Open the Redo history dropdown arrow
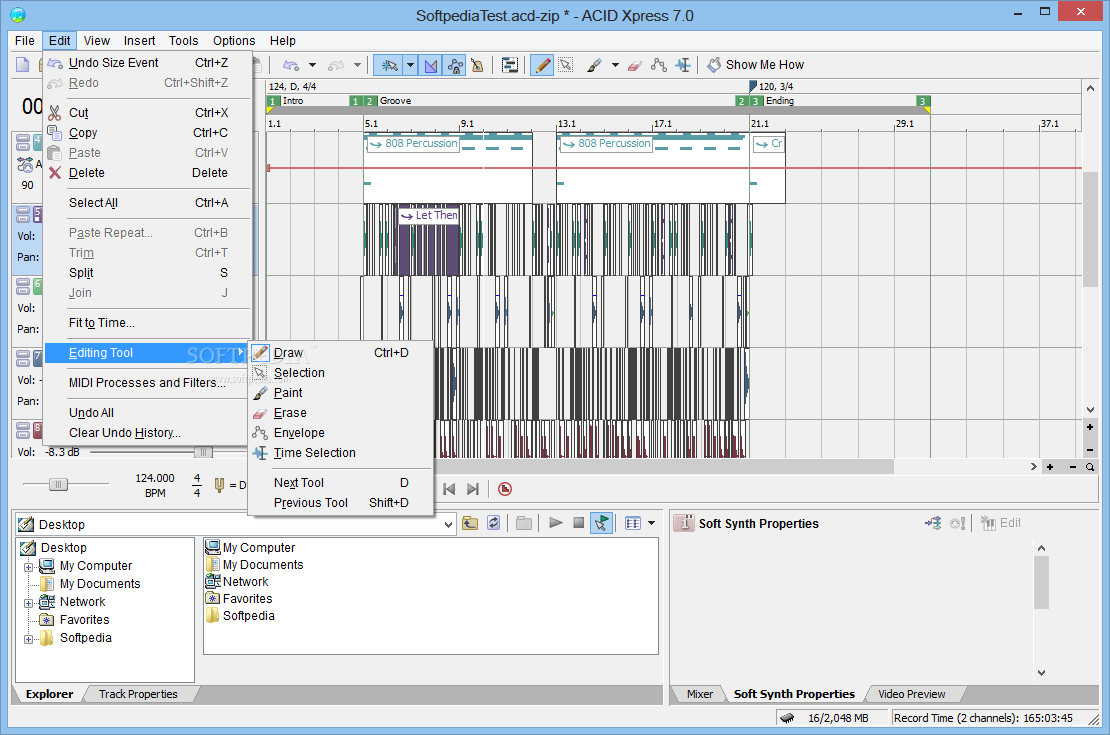The width and height of the screenshot is (1110, 735). coord(357,65)
